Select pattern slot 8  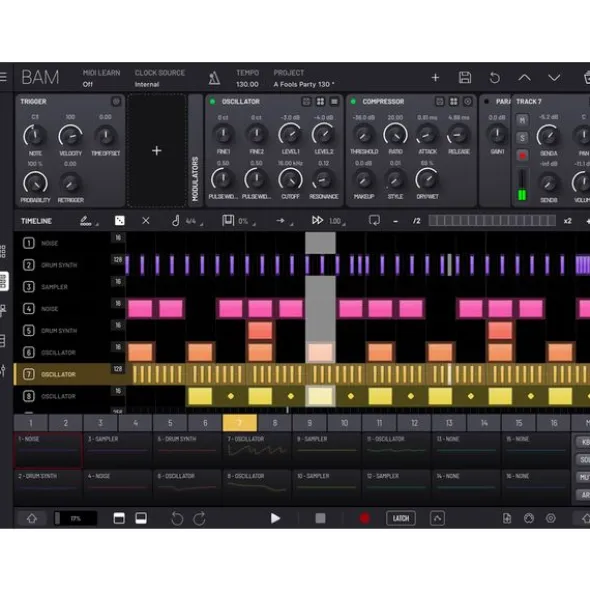(275, 423)
